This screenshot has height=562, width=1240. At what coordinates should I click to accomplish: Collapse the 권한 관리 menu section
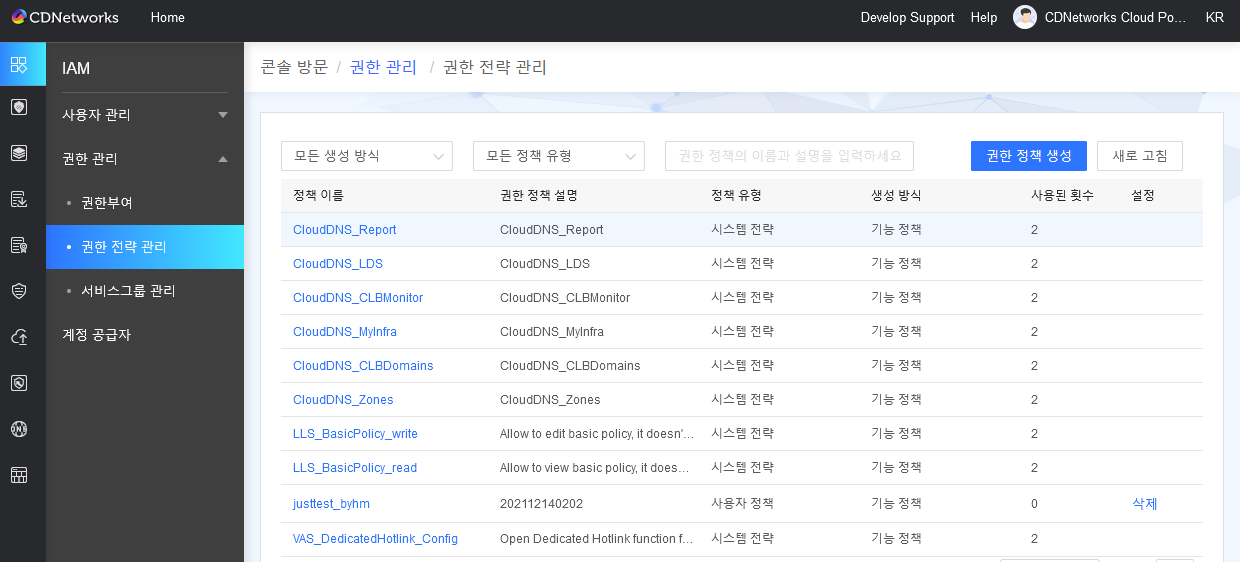145,159
